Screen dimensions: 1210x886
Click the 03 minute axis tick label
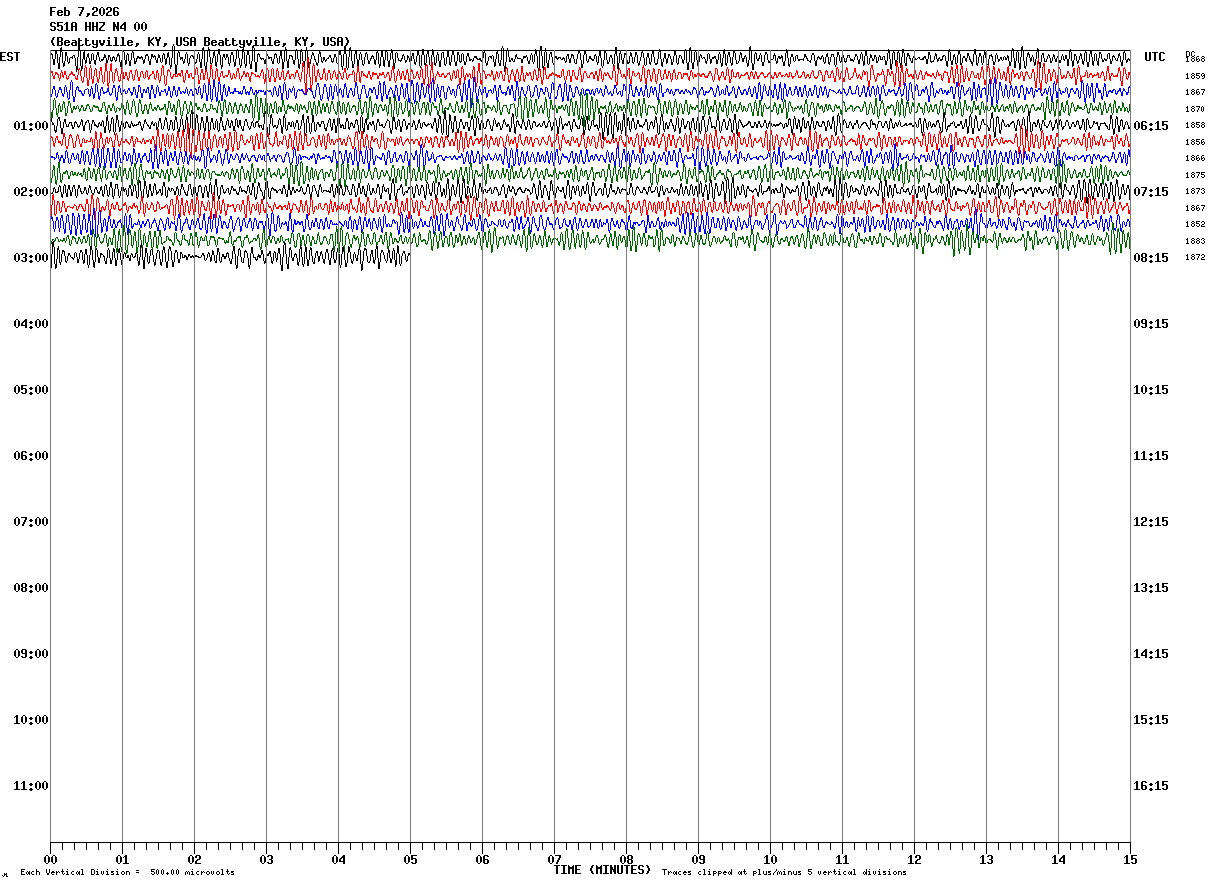266,860
